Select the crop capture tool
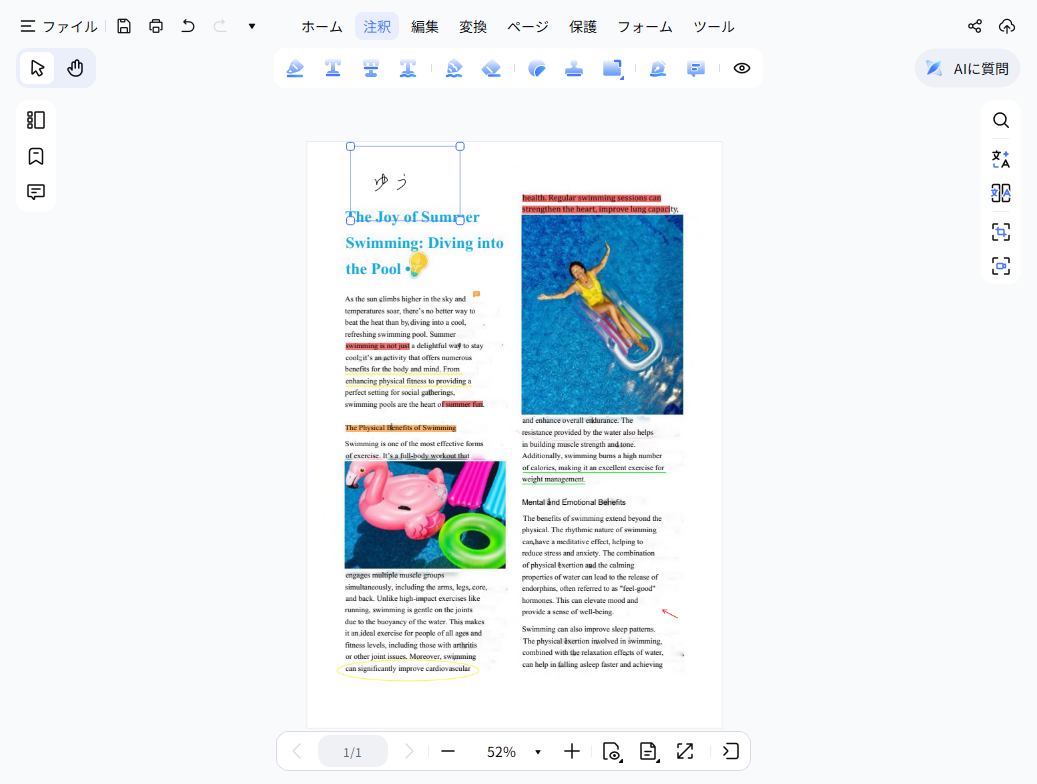1037x784 pixels. click(1001, 232)
